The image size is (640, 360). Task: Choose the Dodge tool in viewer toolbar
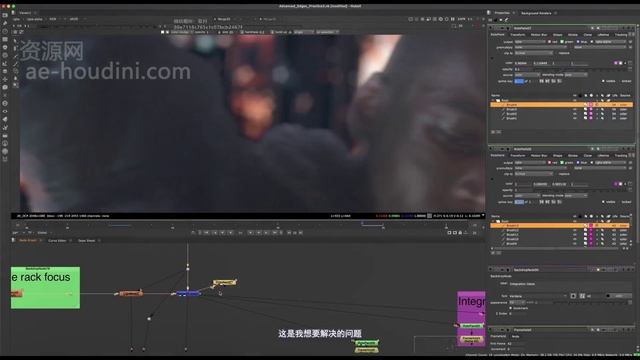[16, 85]
